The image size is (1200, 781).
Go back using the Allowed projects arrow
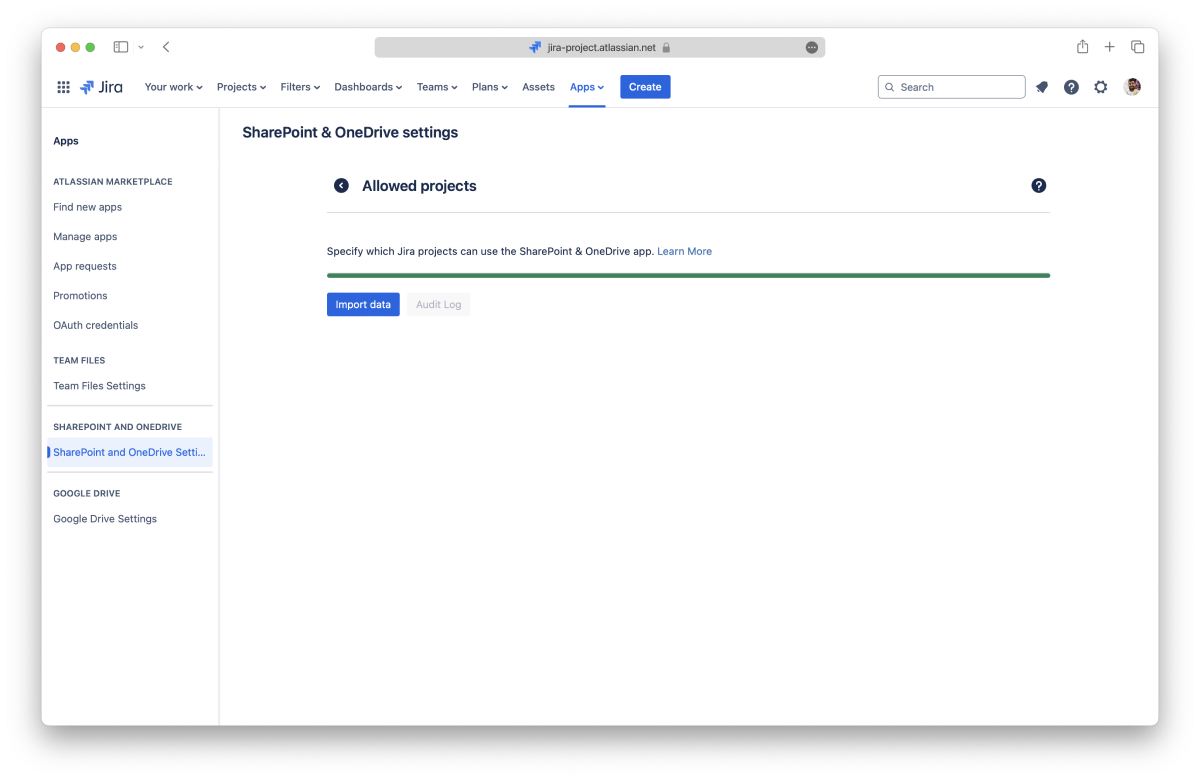coord(341,186)
